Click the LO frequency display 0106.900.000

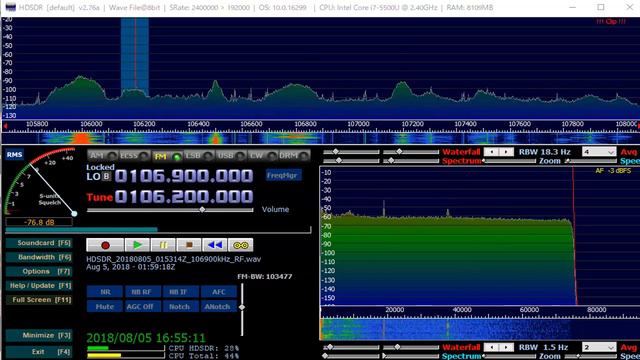tap(184, 176)
